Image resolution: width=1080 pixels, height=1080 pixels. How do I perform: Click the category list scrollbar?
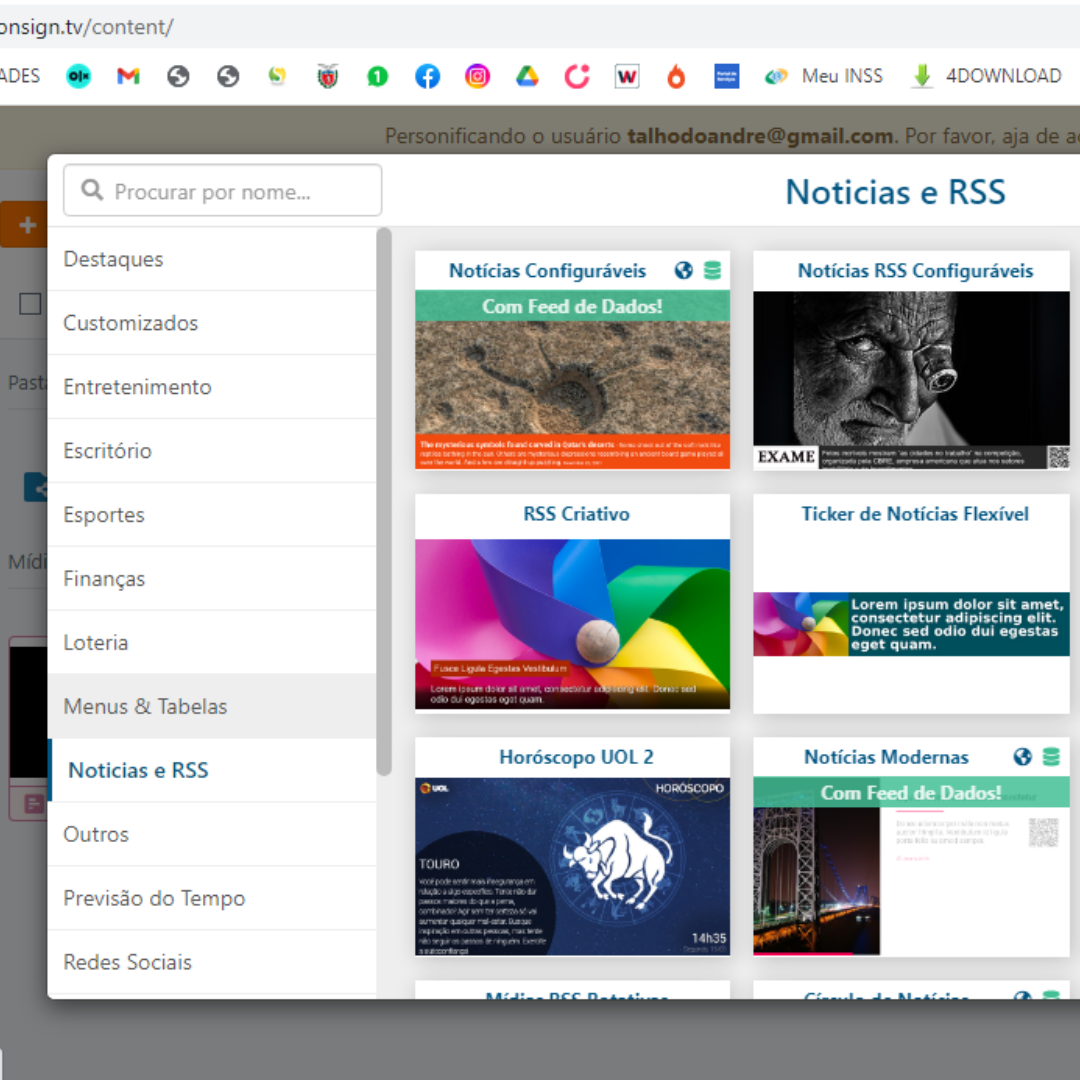384,501
